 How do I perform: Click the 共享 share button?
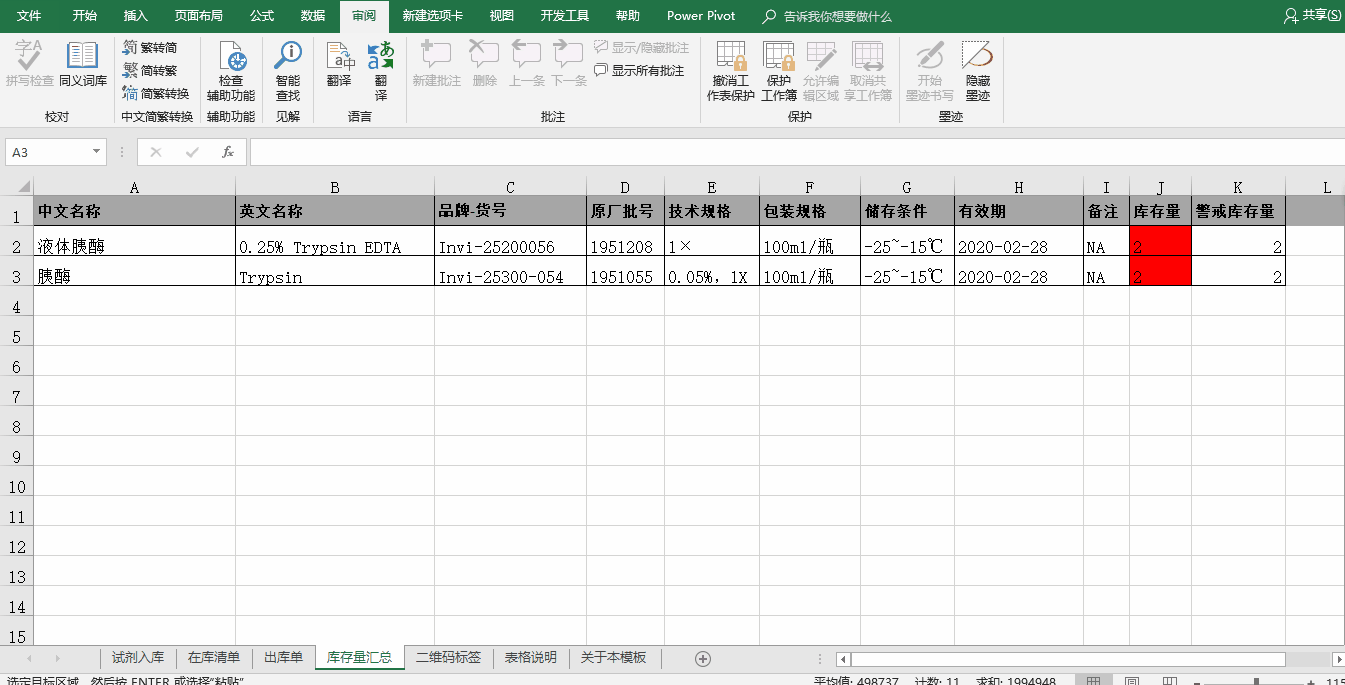coord(1312,16)
